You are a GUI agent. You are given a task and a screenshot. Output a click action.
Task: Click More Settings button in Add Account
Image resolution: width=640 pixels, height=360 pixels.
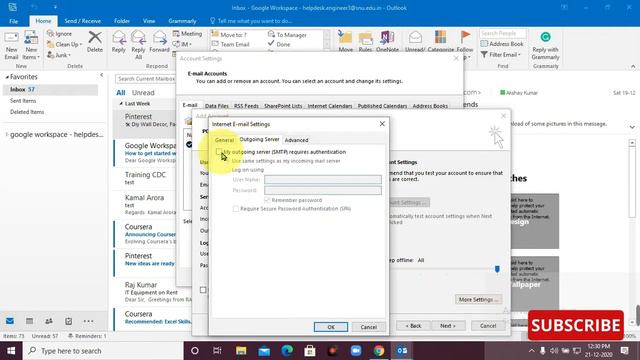478,299
